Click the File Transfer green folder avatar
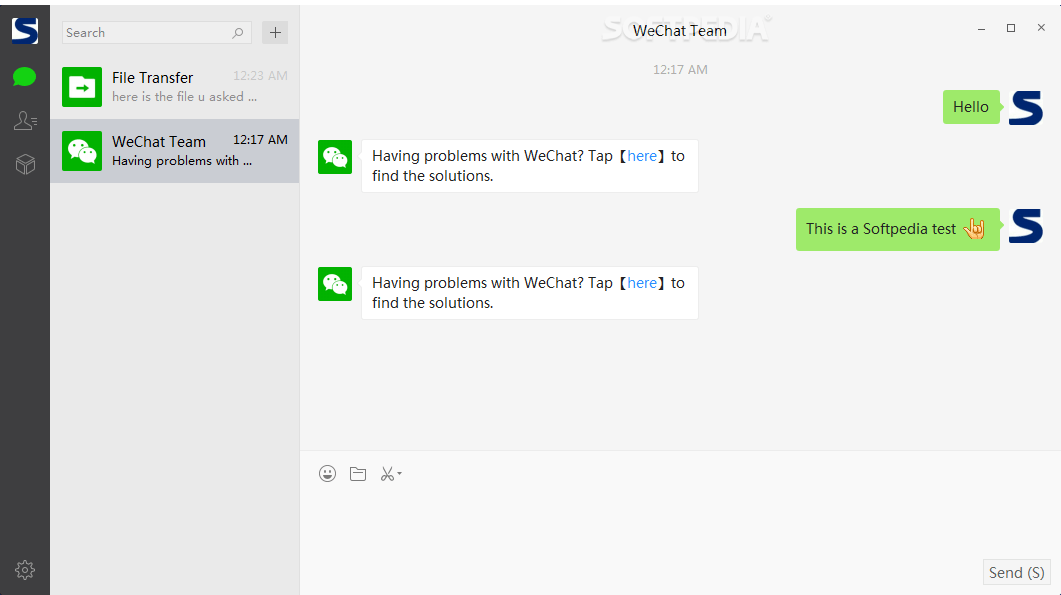Image resolution: width=1061 pixels, height=595 pixels. (82, 87)
